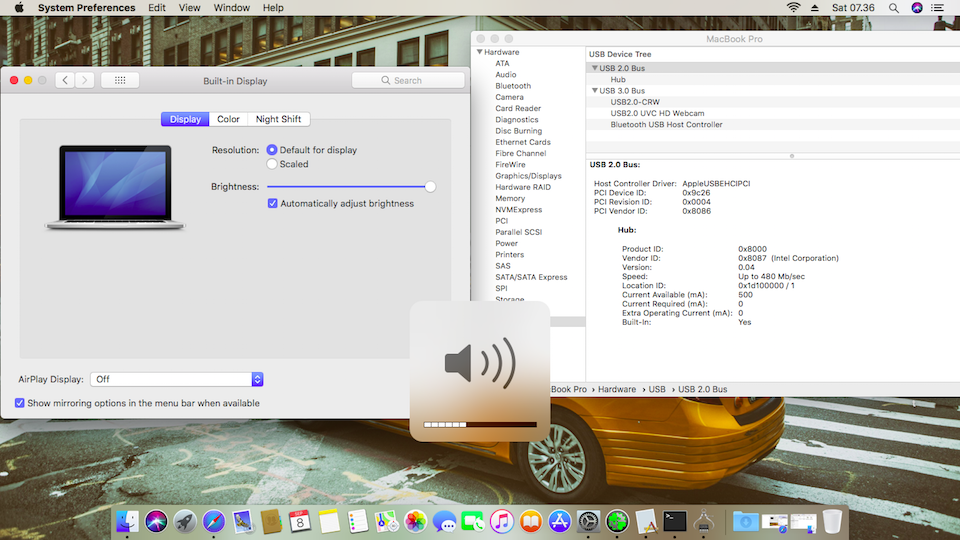Open Safari from the dock
Screen dimensions: 960x540
click(x=213, y=521)
